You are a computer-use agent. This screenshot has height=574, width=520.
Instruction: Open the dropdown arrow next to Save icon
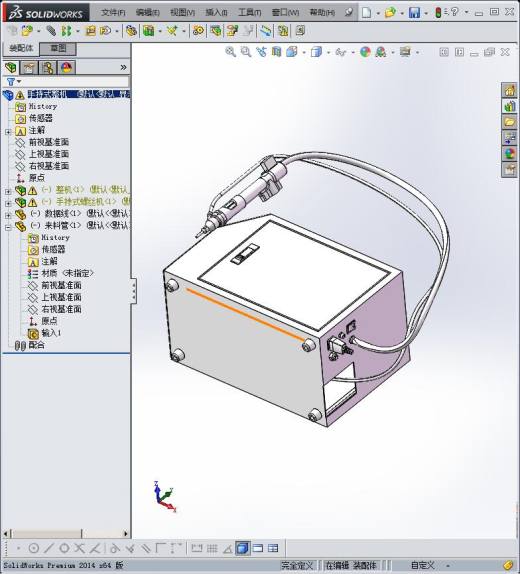[x=426, y=13]
